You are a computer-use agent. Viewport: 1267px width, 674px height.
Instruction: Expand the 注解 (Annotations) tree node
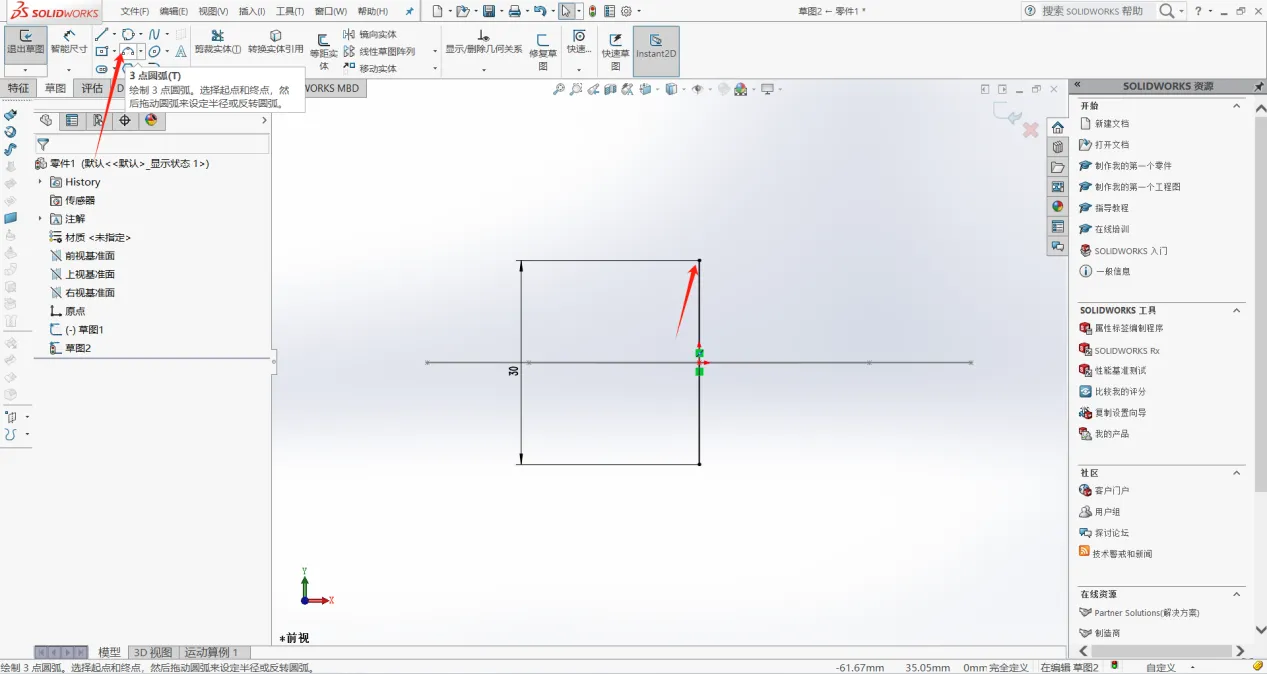click(x=41, y=219)
